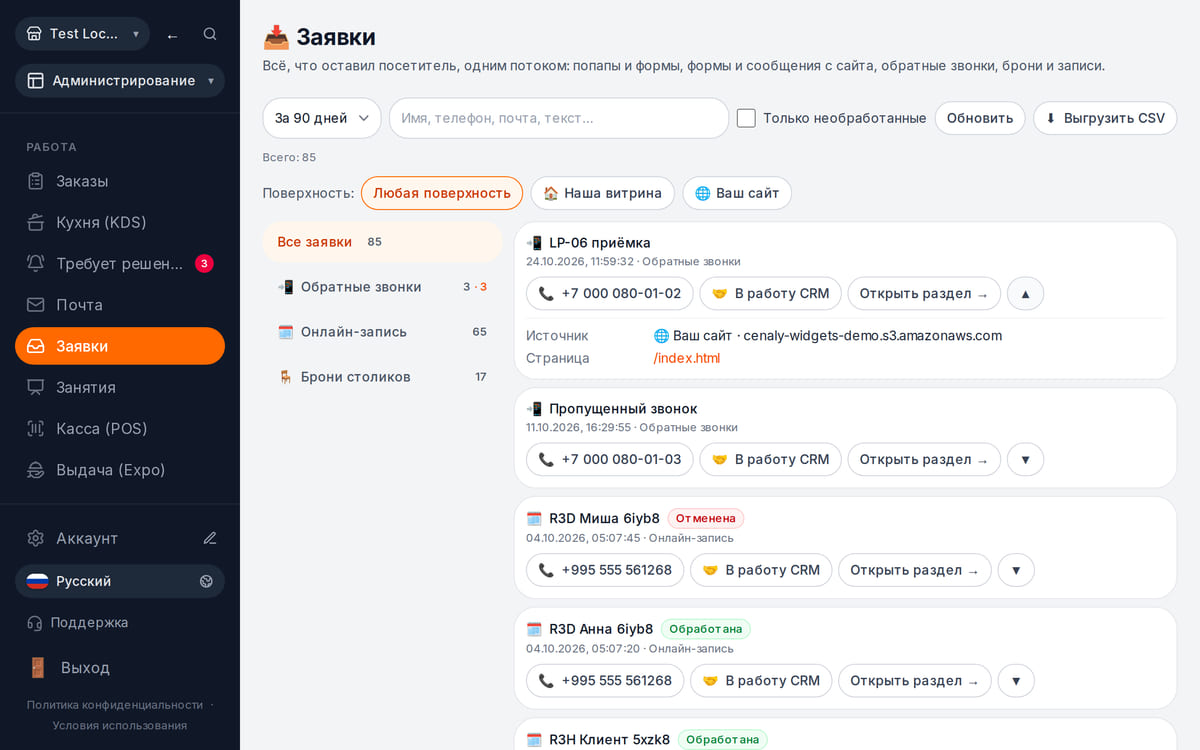This screenshot has width=1200, height=750.
Task: Click Обработана badge on R3D Анна card
Action: tap(706, 629)
